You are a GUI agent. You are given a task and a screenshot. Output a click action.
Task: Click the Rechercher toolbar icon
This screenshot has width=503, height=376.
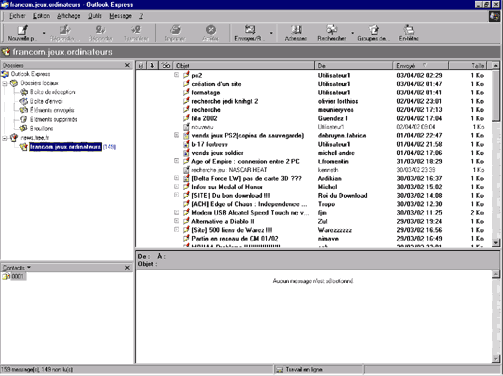(331, 30)
